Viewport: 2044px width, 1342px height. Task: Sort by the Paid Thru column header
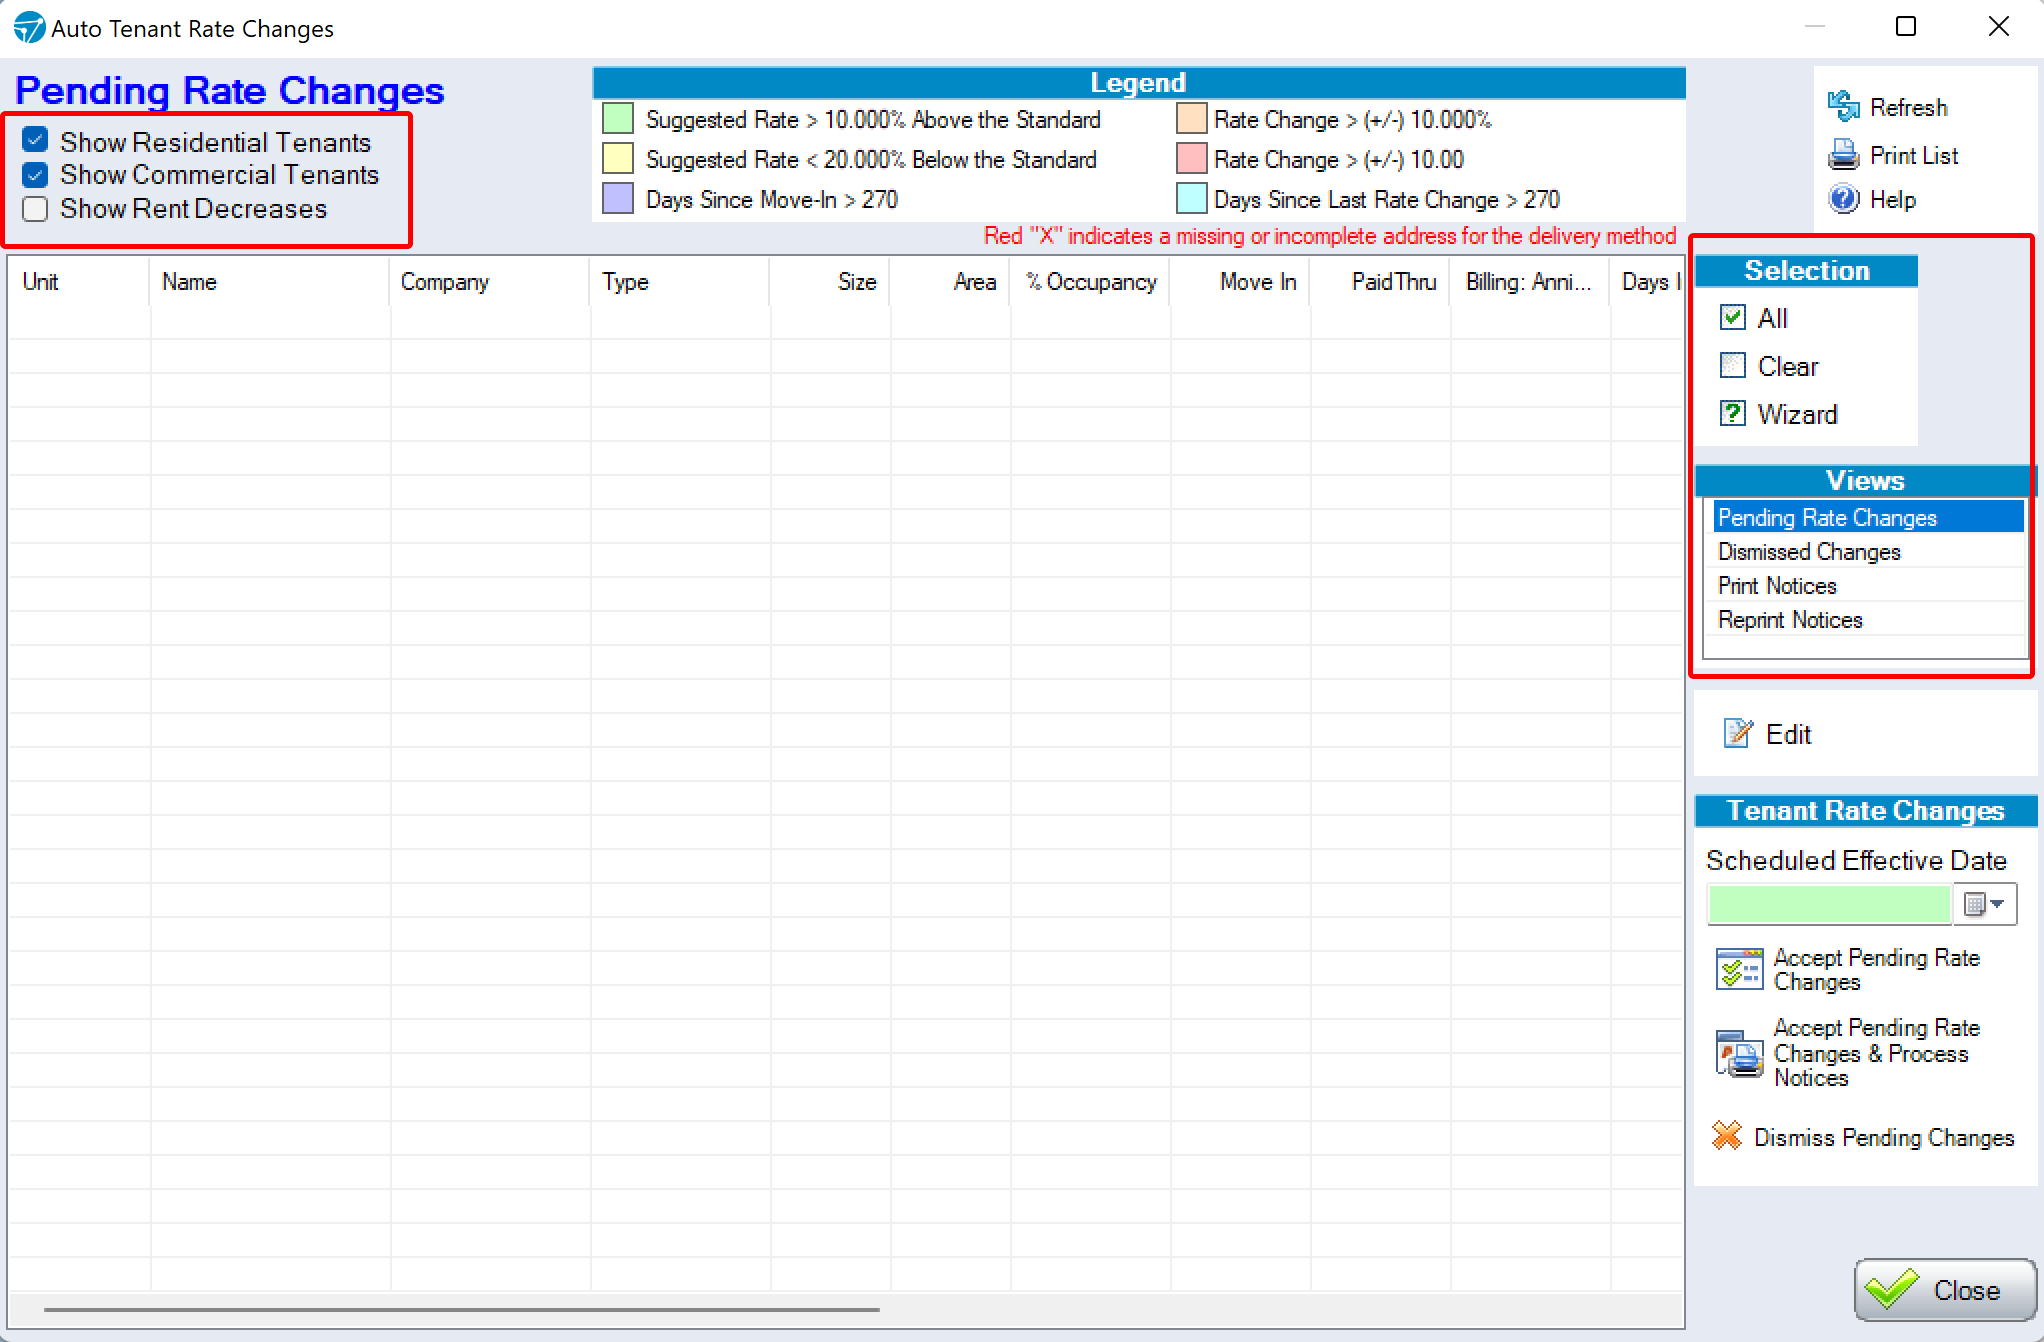coord(1379,282)
